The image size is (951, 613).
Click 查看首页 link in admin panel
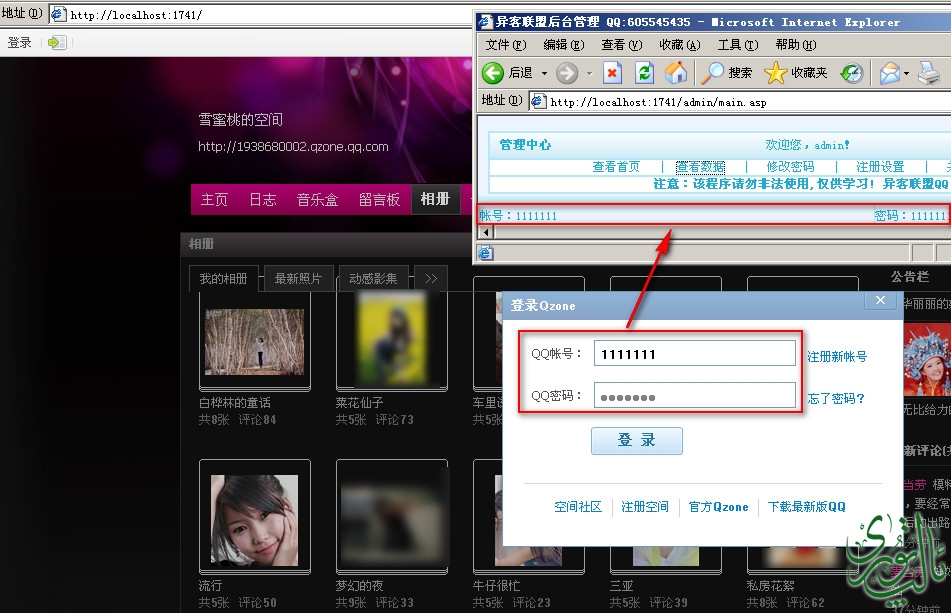click(x=616, y=167)
